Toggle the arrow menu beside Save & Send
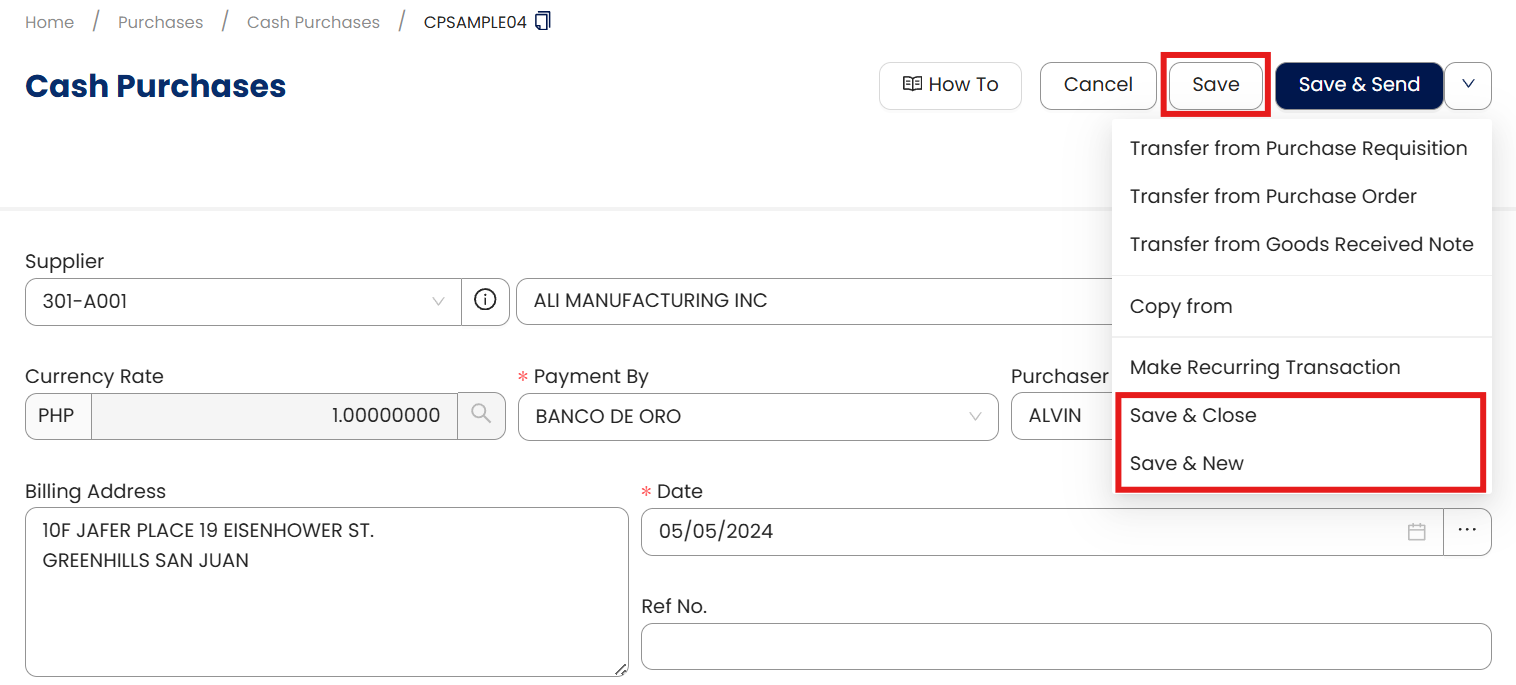1516x685 pixels. (x=1468, y=86)
